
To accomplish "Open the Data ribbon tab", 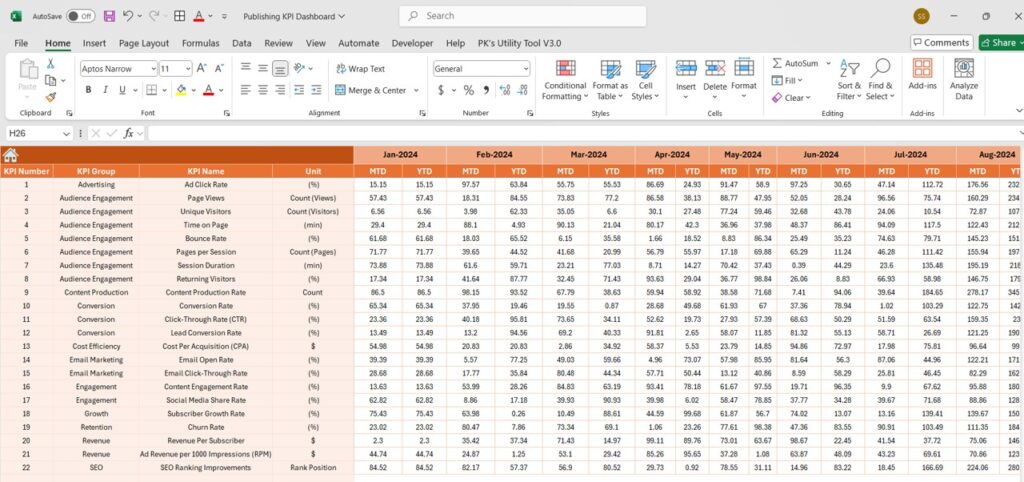I will pyautogui.click(x=242, y=43).
